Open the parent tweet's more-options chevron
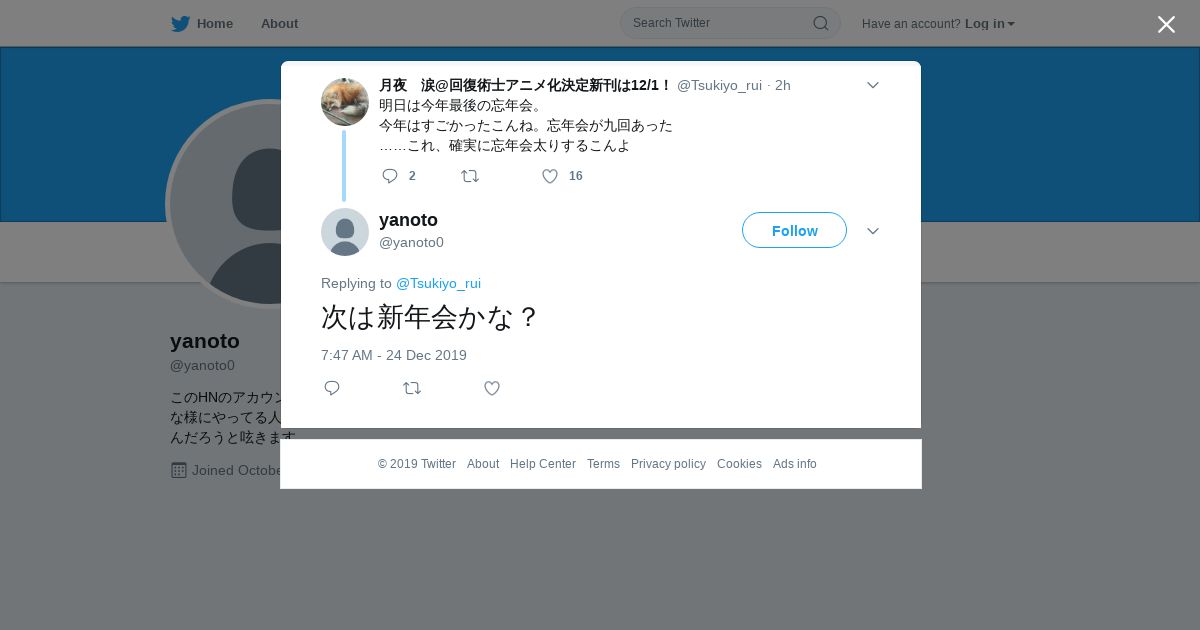The image size is (1200, 630). coord(872,85)
